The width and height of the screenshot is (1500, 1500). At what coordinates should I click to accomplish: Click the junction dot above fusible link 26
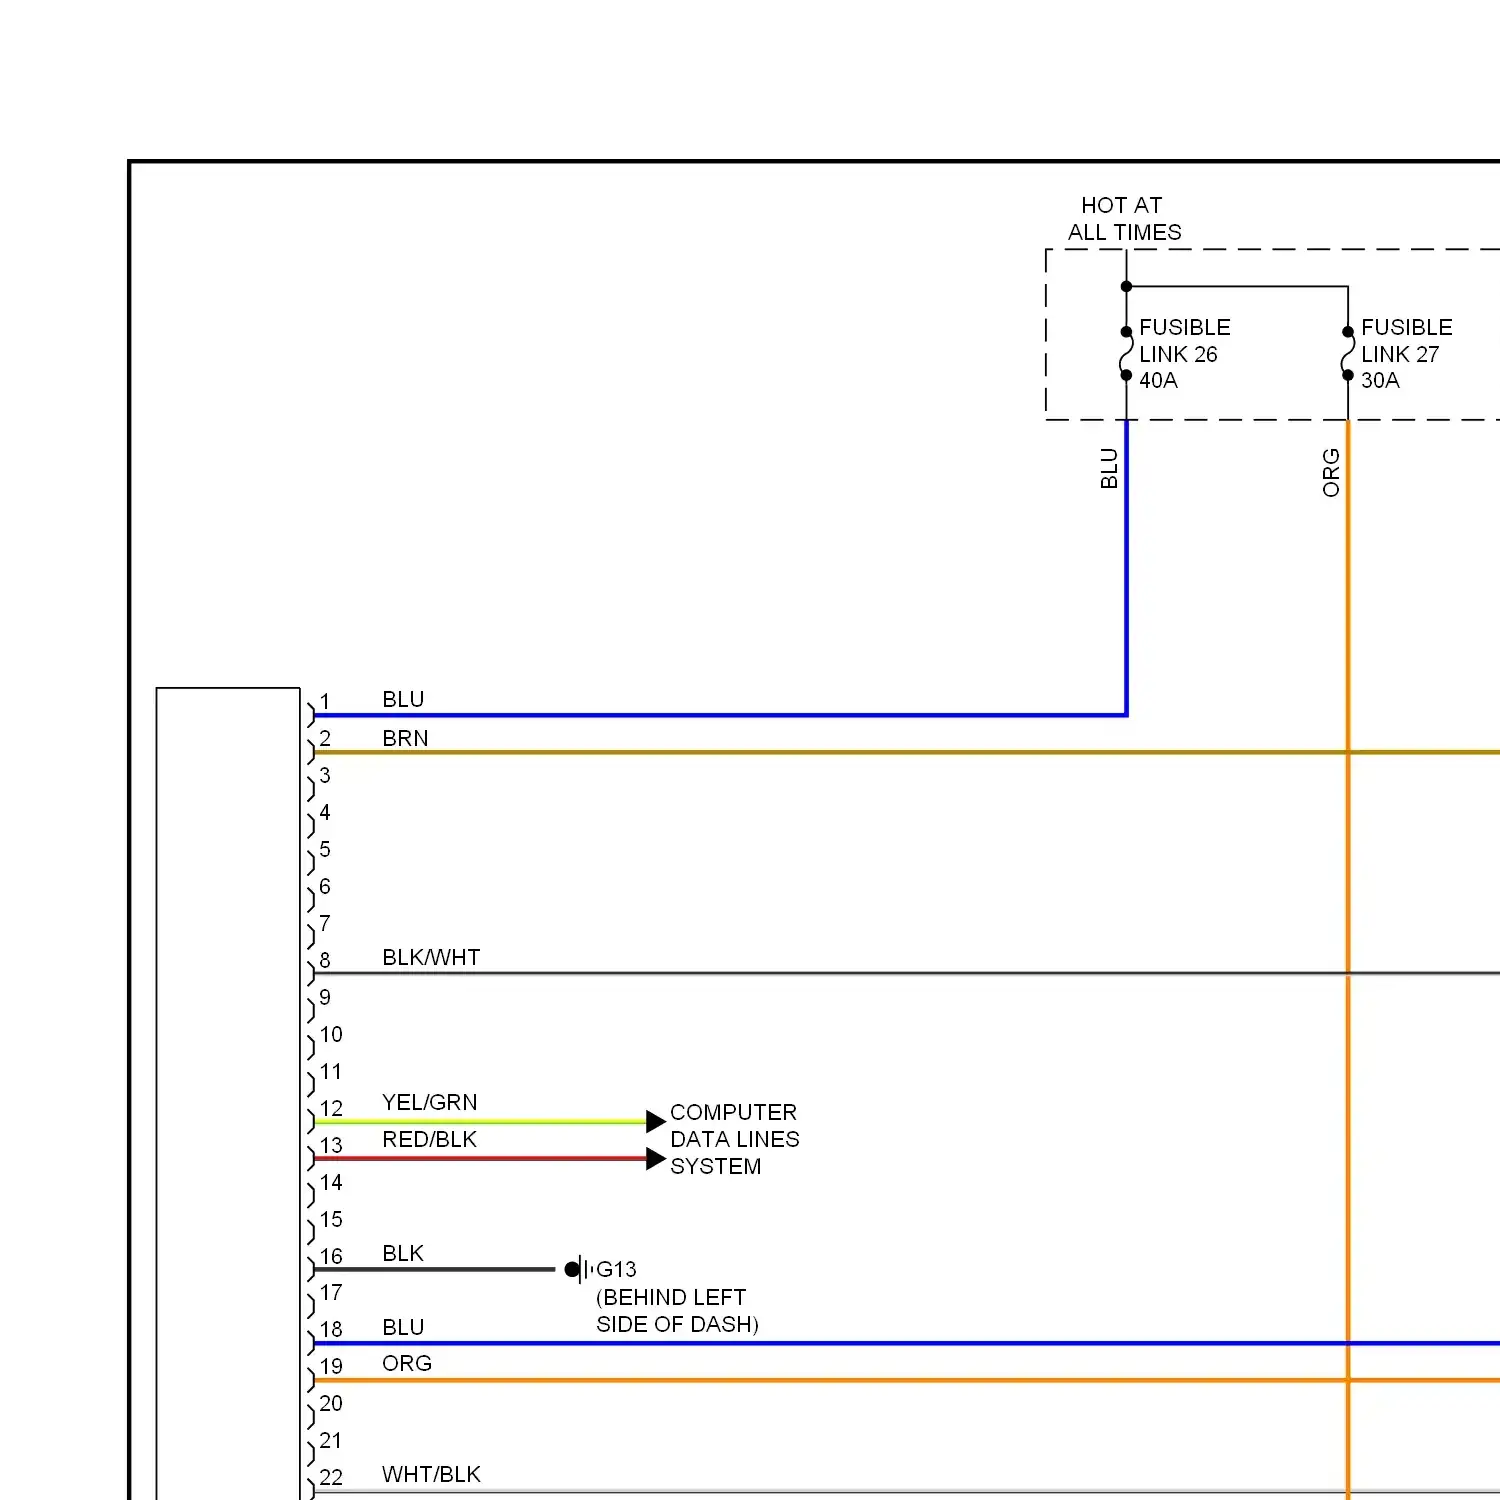pos(1126,286)
